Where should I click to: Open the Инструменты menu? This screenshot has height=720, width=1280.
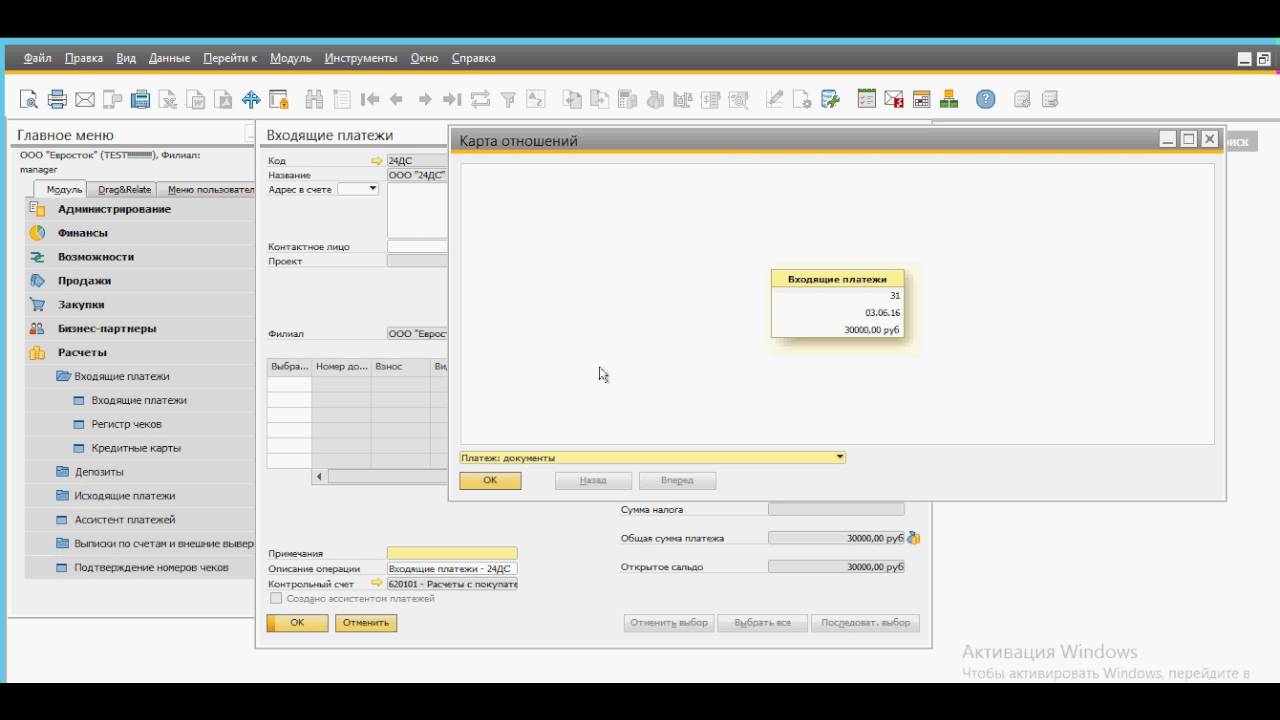coord(361,58)
